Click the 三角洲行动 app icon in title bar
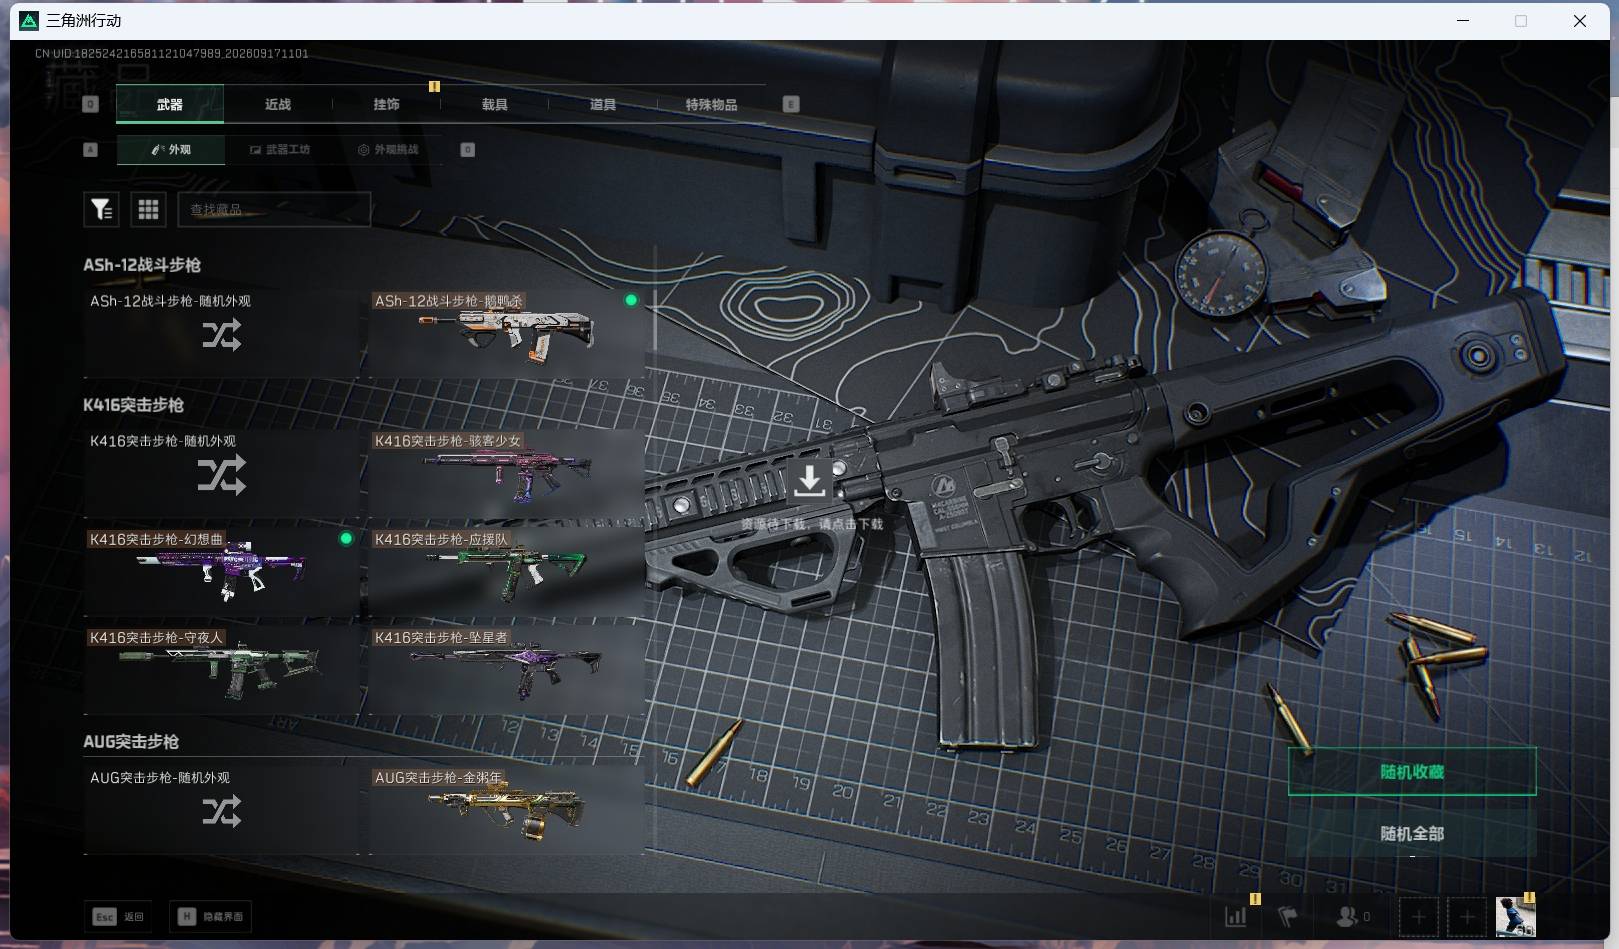1619x949 pixels. coord(29,21)
